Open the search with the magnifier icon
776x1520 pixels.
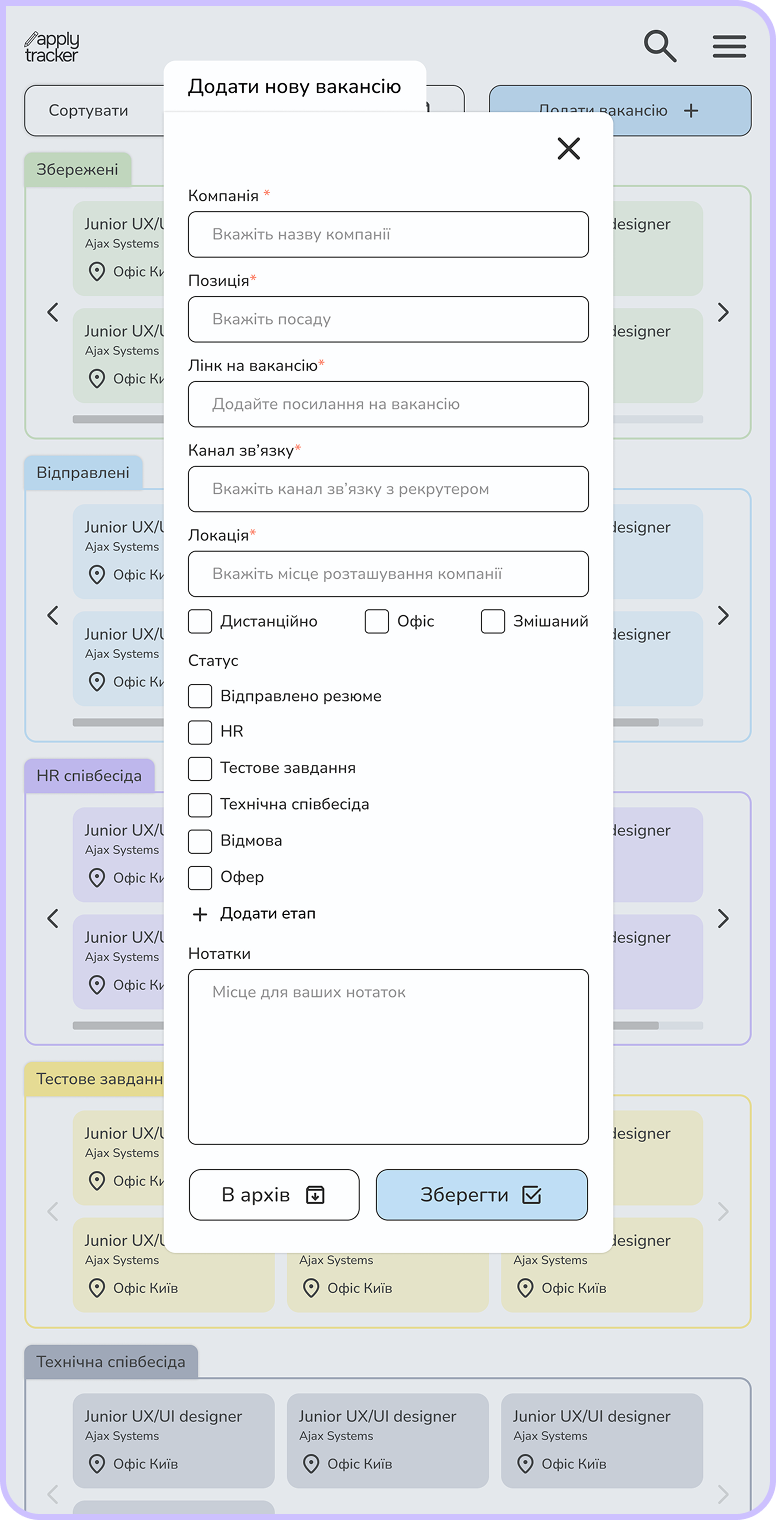coord(660,46)
